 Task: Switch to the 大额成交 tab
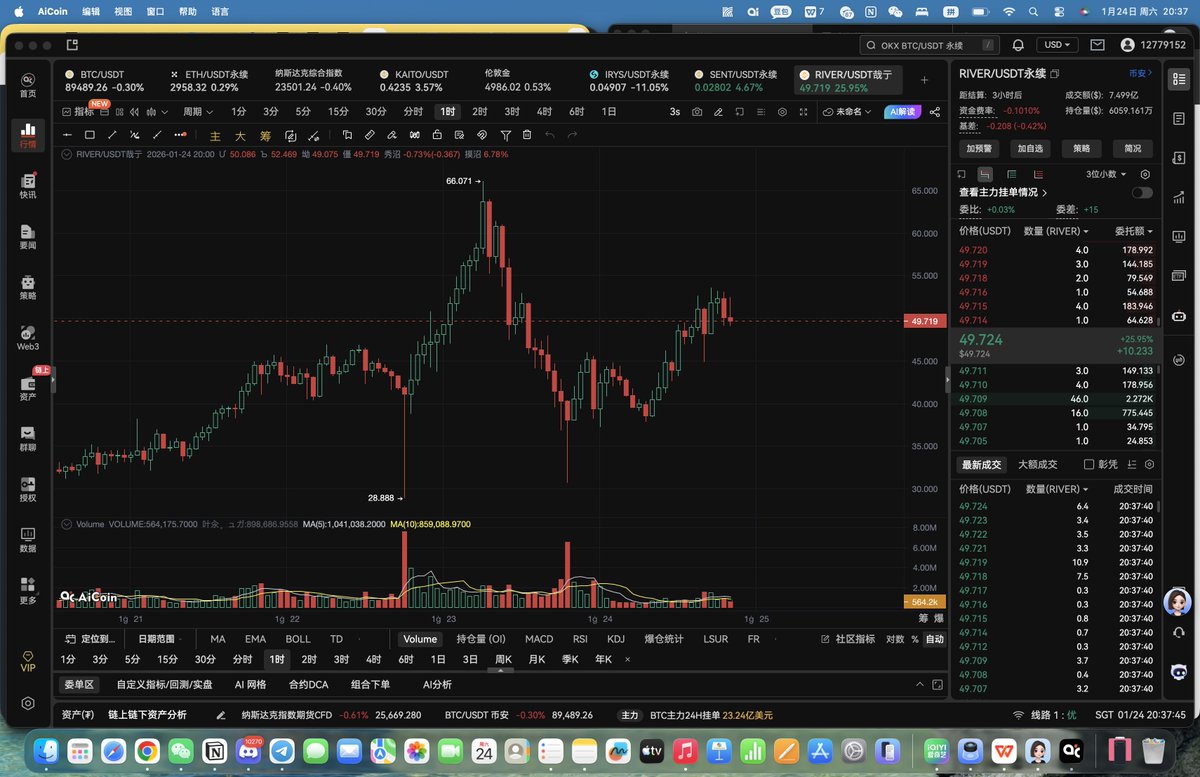(1037, 464)
